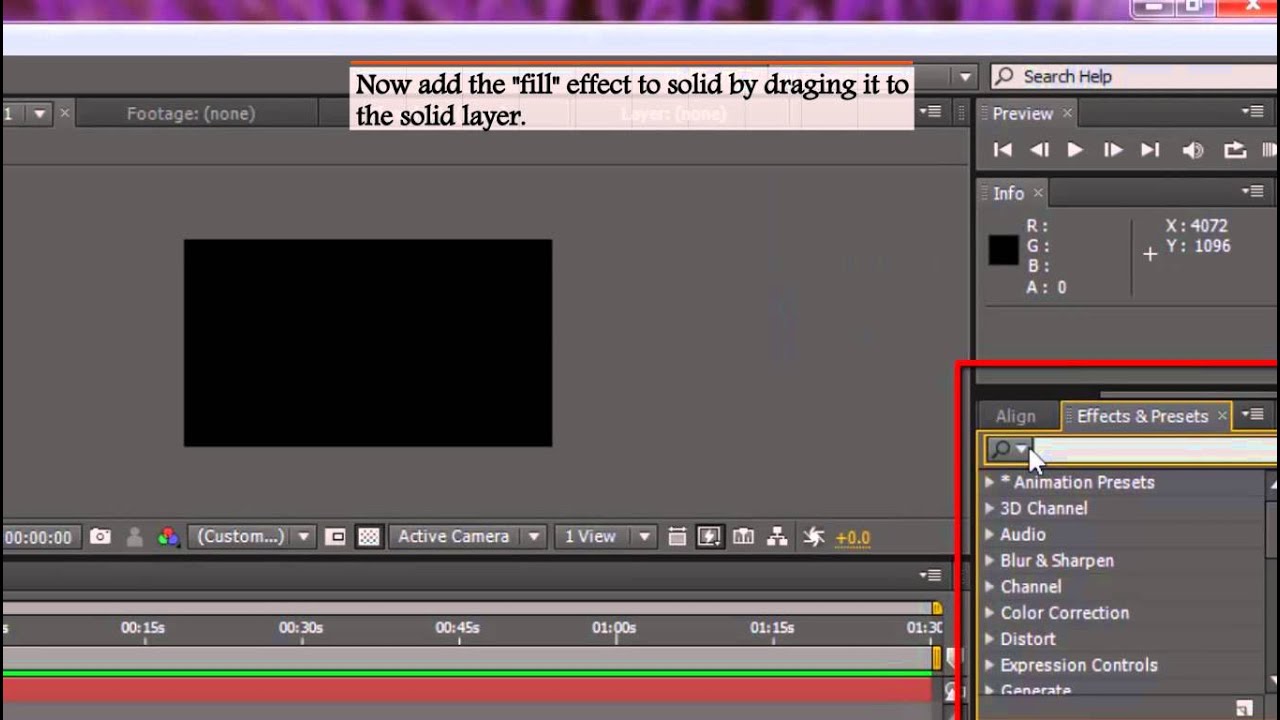This screenshot has height=720, width=1280.
Task: Open the RGB channel display icon
Action: click(x=168, y=537)
